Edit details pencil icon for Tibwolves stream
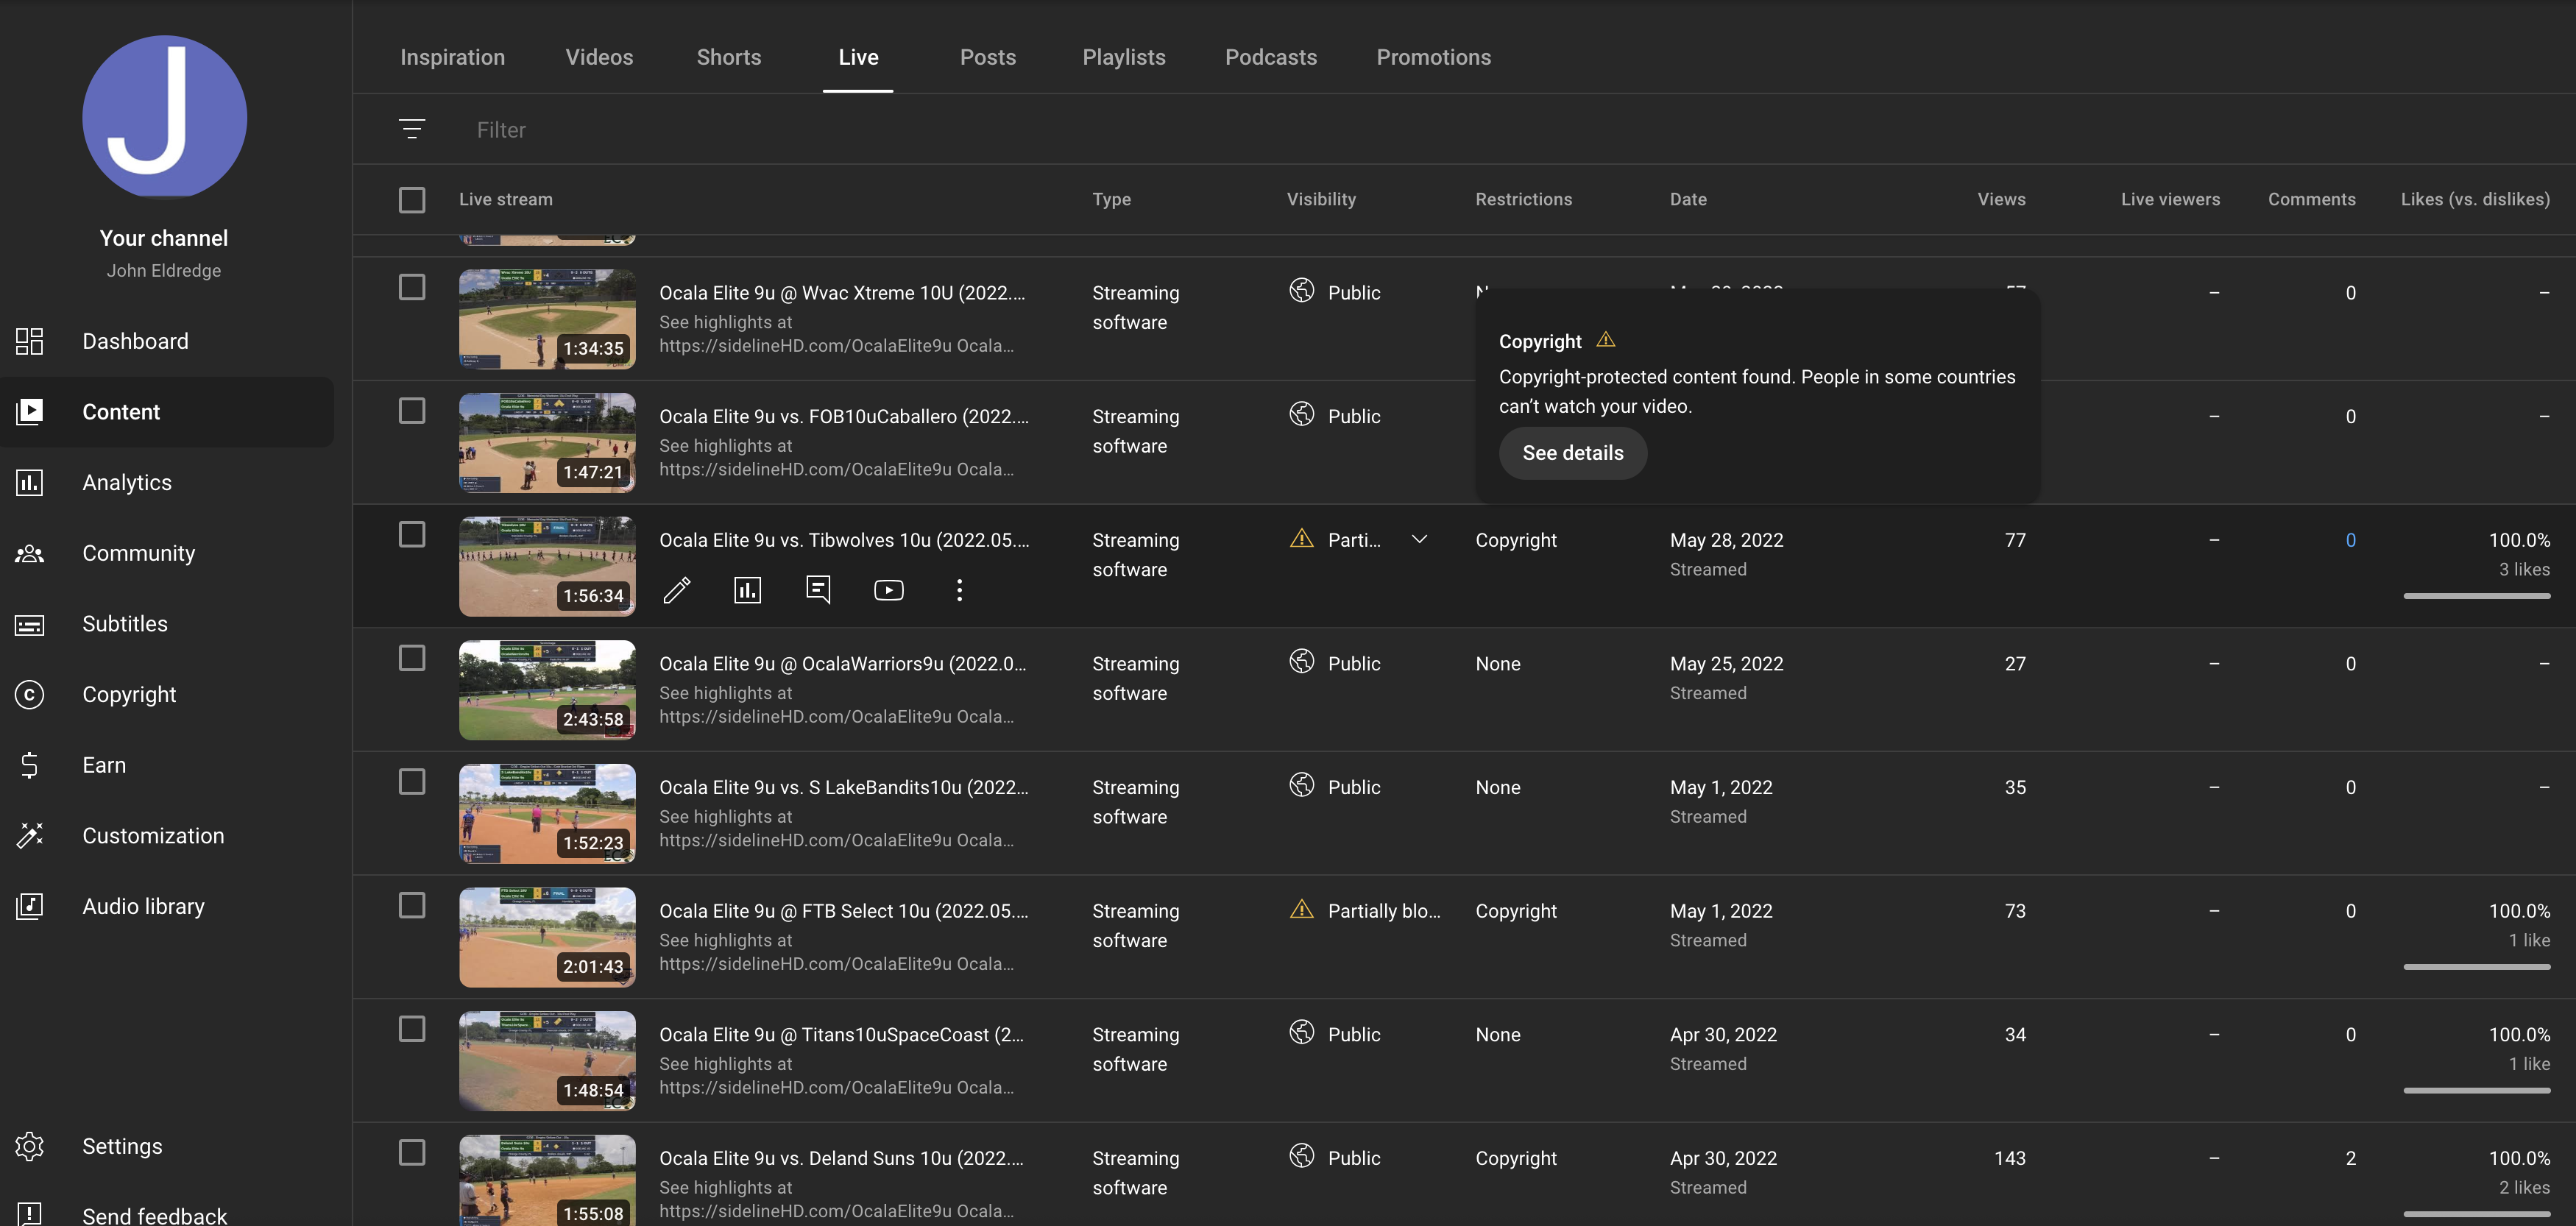 point(677,590)
